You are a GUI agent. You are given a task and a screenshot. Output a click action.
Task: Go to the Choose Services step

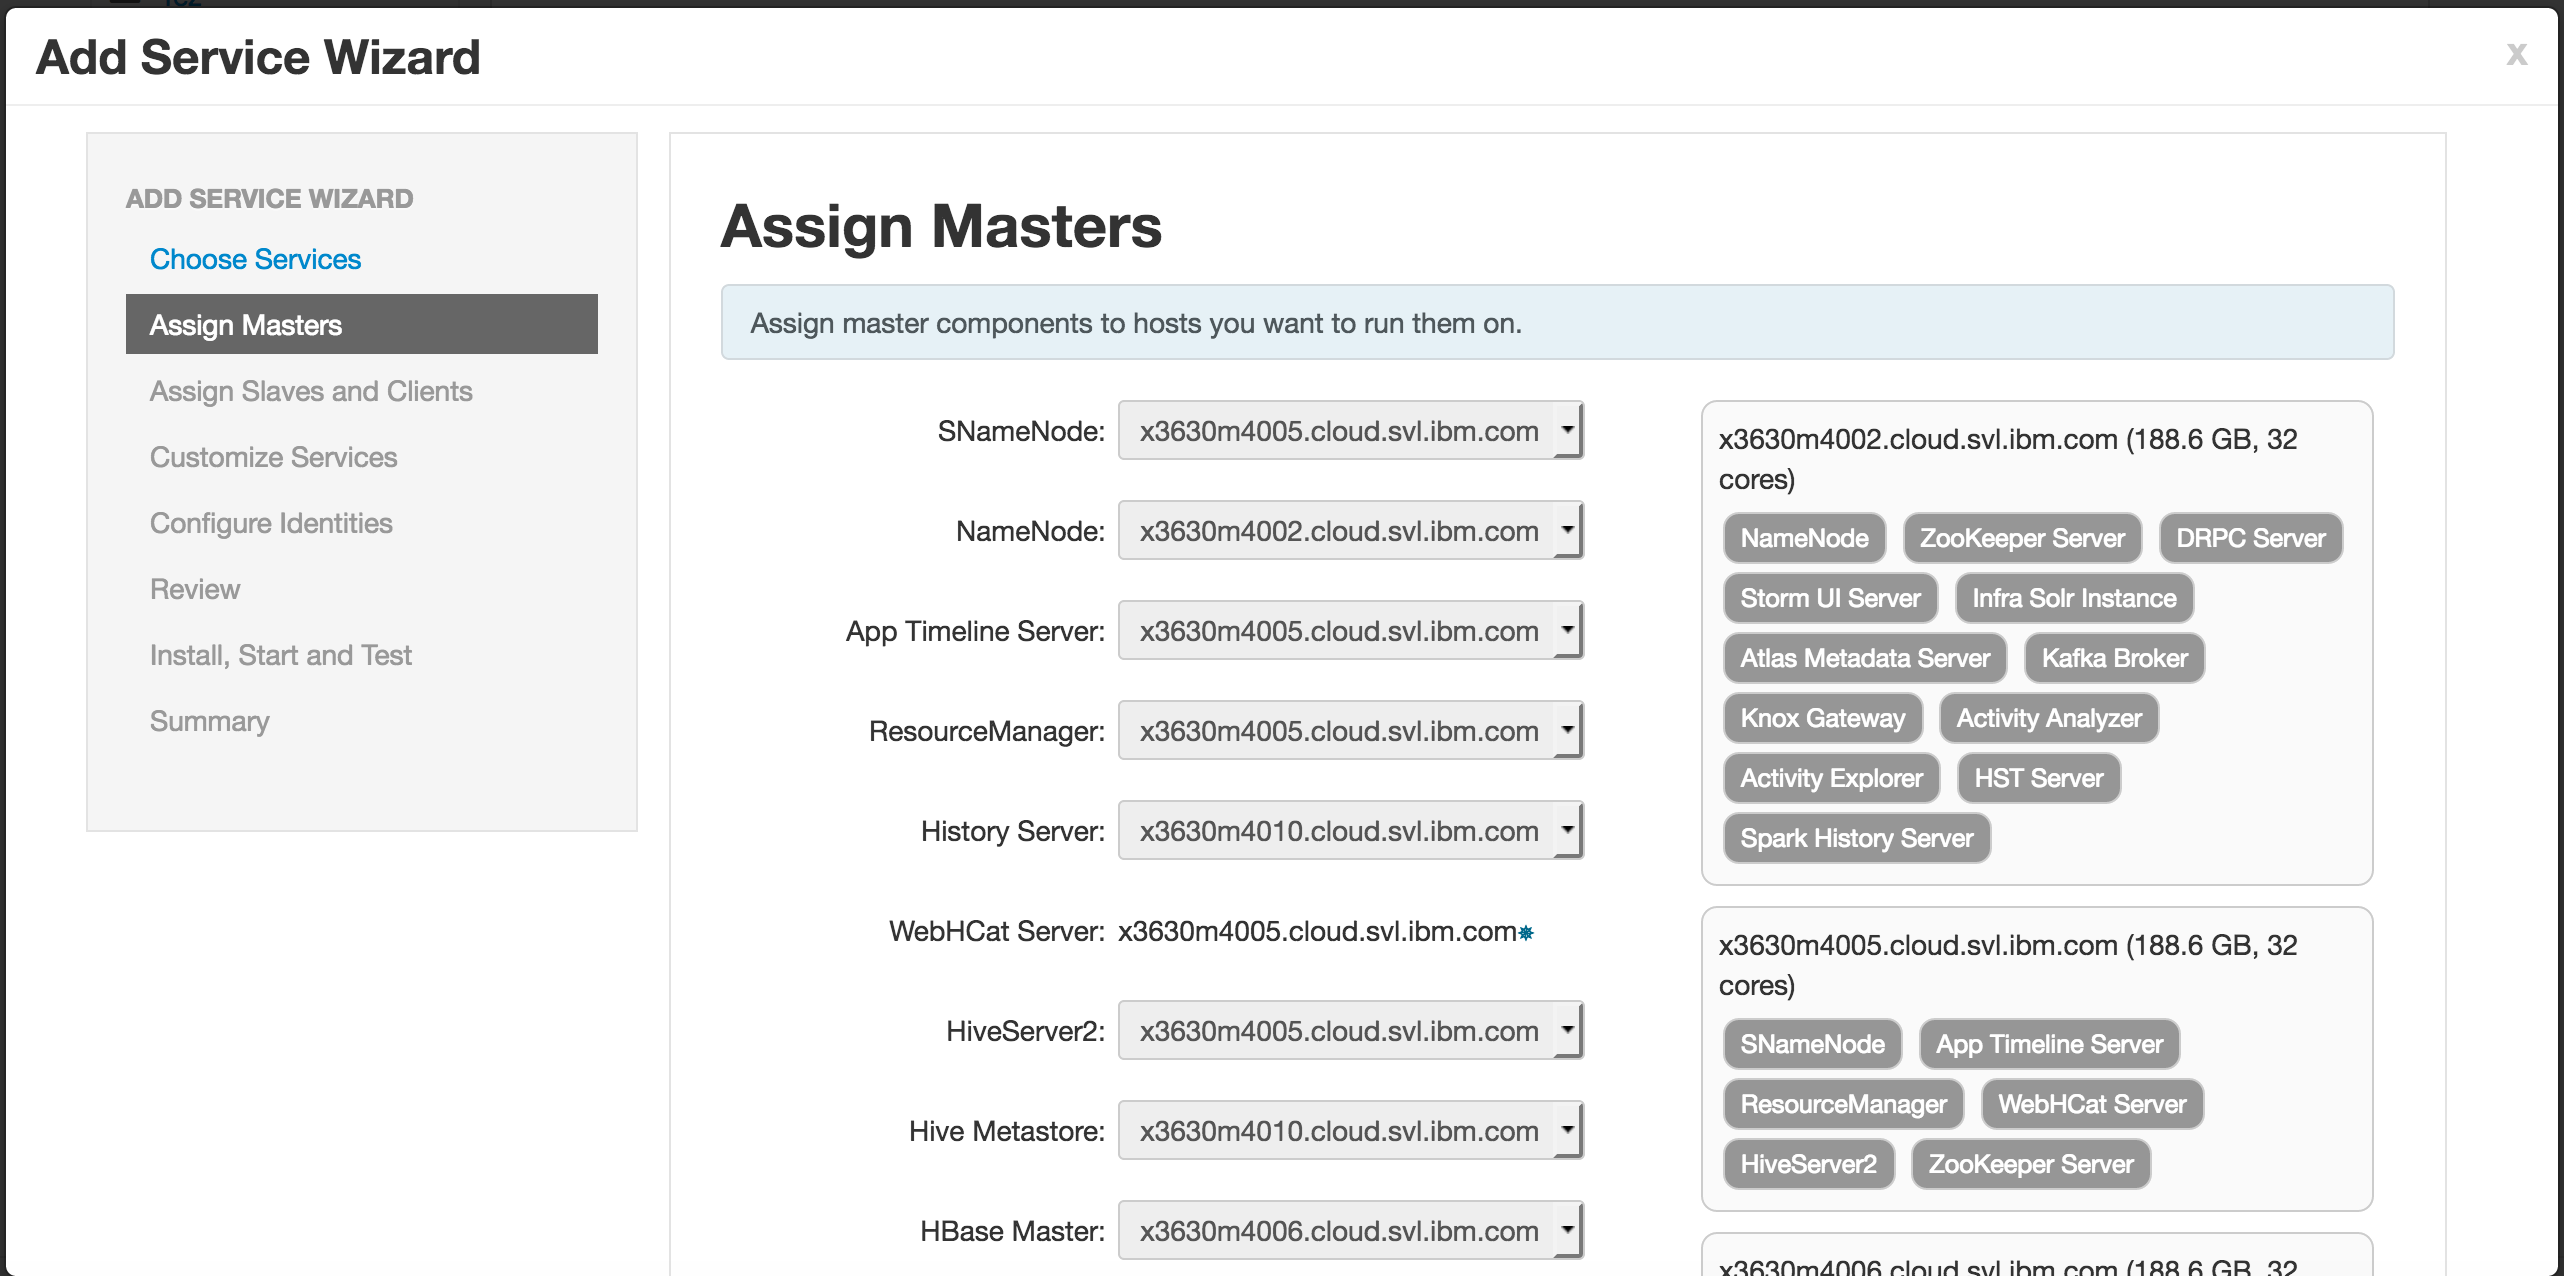(255, 259)
